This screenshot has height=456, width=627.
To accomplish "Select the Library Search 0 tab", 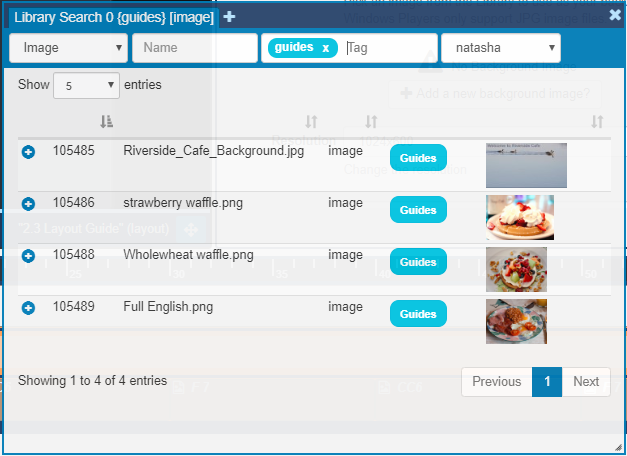I will (x=113, y=16).
